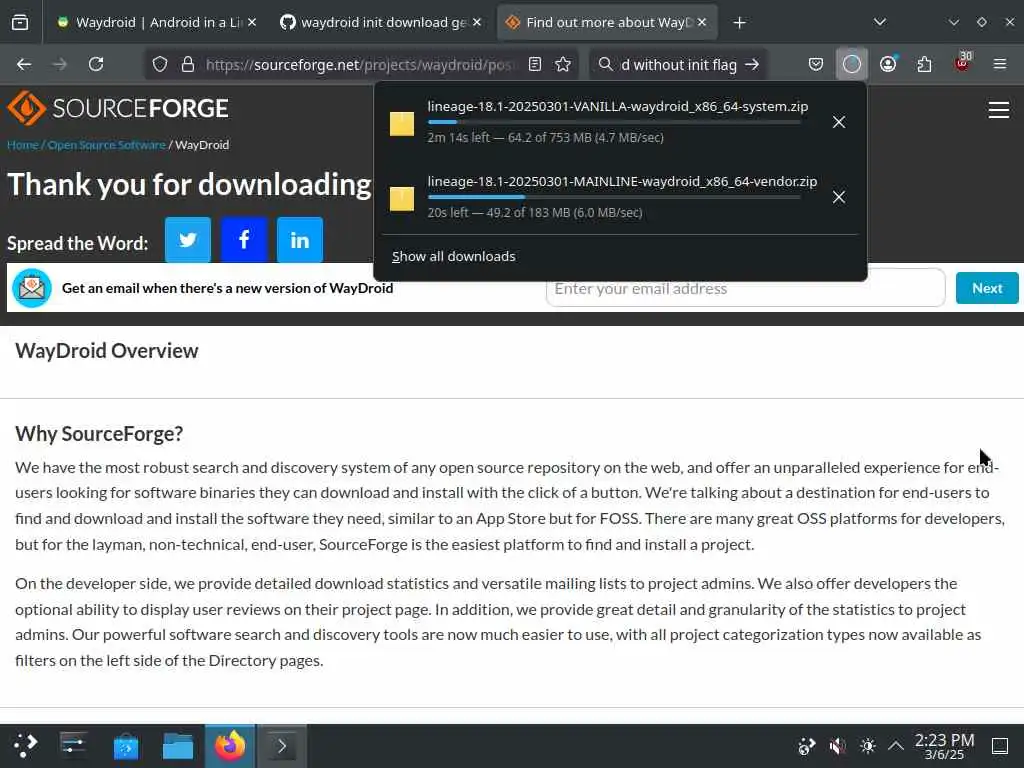Open the Firefox application hamburger menu
The image size is (1024, 768).
point(1000,64)
